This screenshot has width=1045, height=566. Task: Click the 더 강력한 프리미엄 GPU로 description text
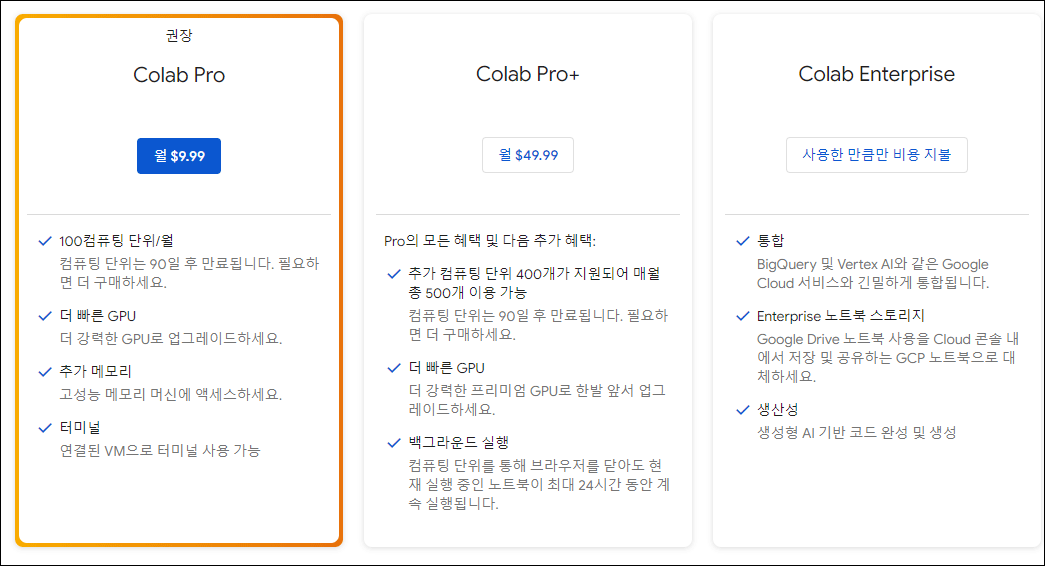click(x=537, y=400)
